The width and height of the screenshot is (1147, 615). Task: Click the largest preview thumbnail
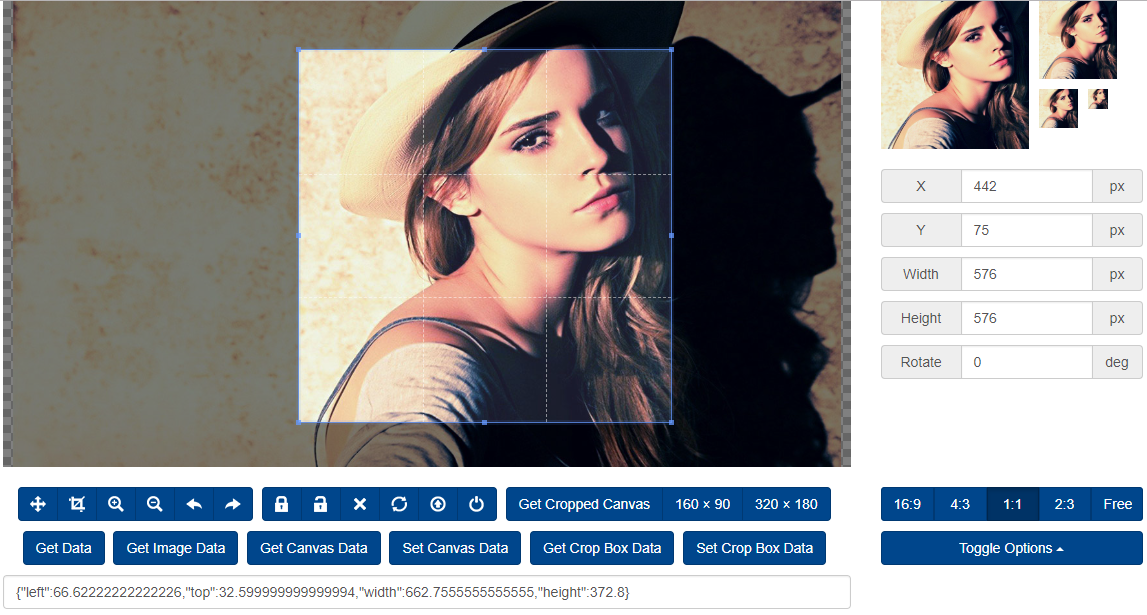(955, 75)
